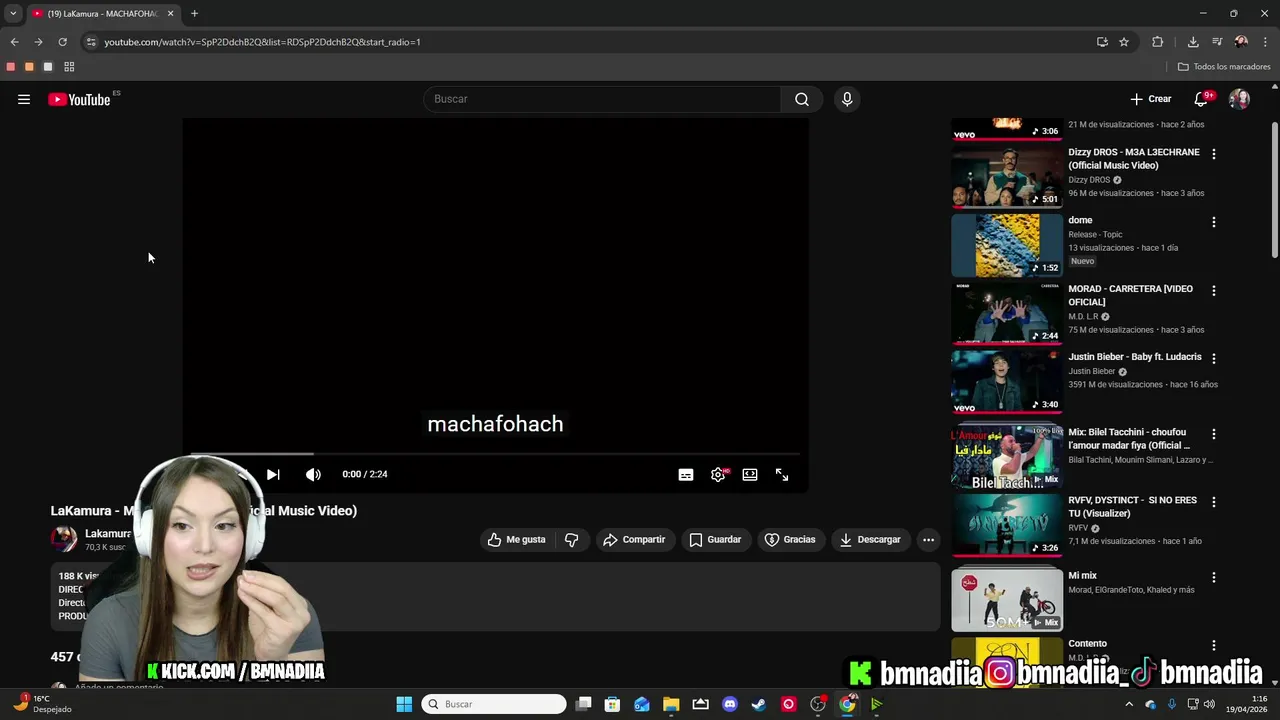Open options for Mi mix
This screenshot has height=720, width=1280.
click(1214, 577)
